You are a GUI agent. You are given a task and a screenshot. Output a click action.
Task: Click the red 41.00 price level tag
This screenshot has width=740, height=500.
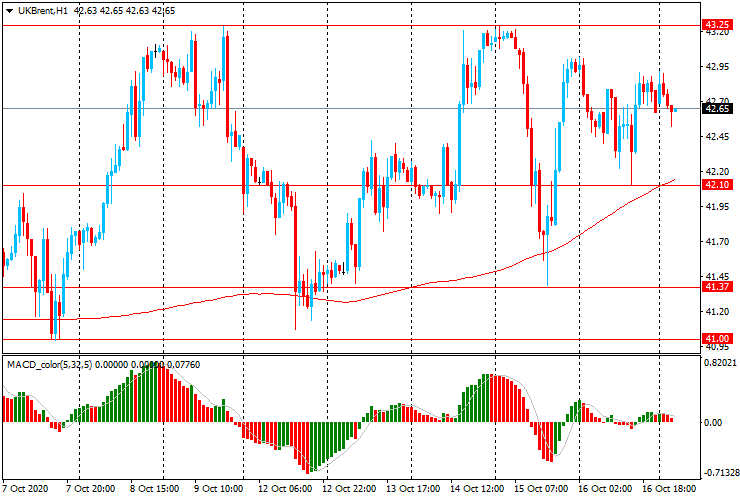click(x=716, y=339)
